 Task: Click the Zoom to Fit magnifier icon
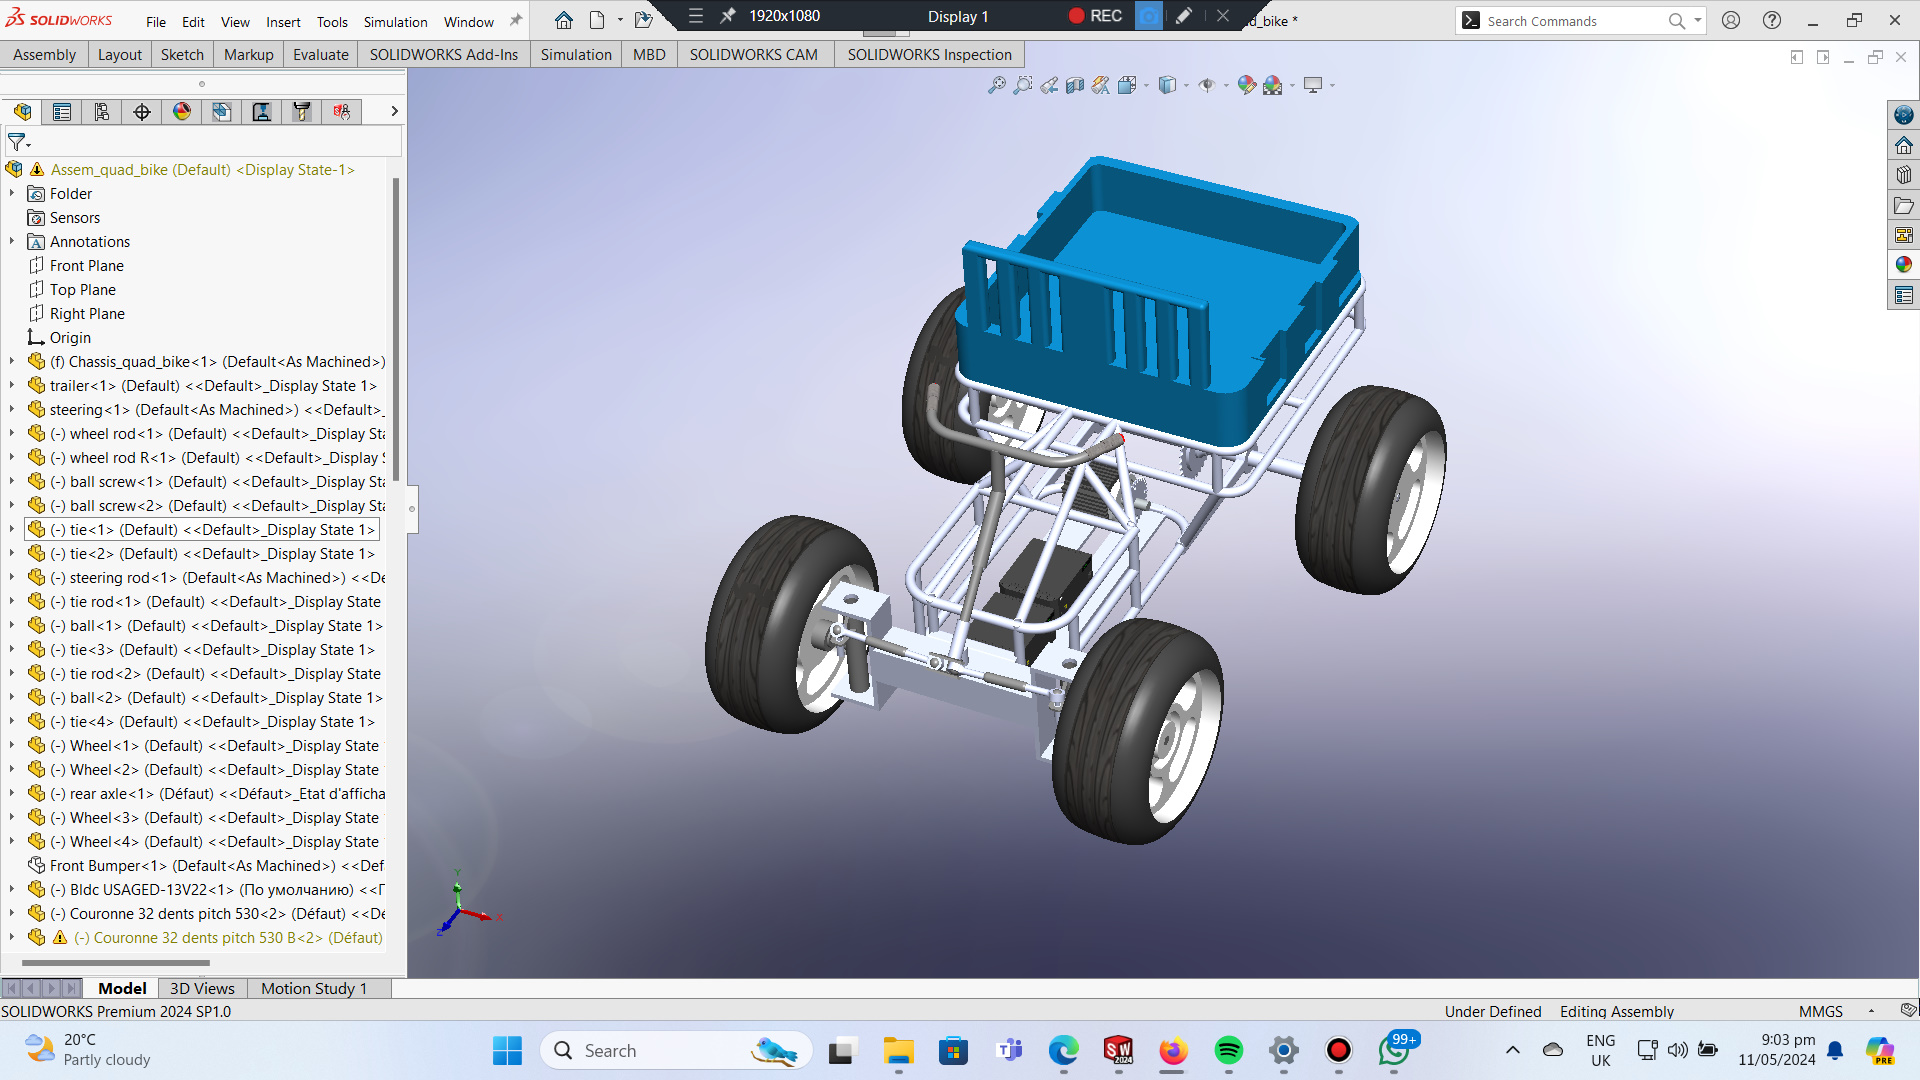tap(997, 85)
